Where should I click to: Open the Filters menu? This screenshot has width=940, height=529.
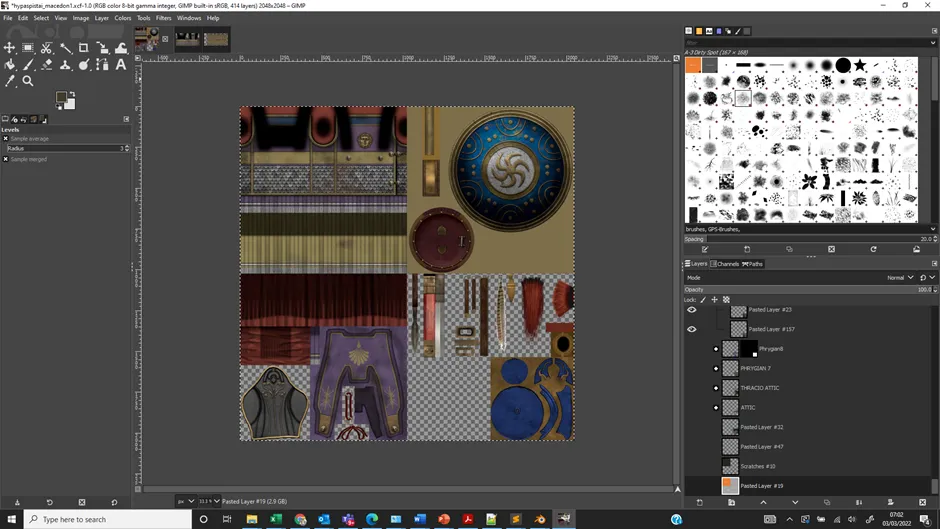coord(163,18)
